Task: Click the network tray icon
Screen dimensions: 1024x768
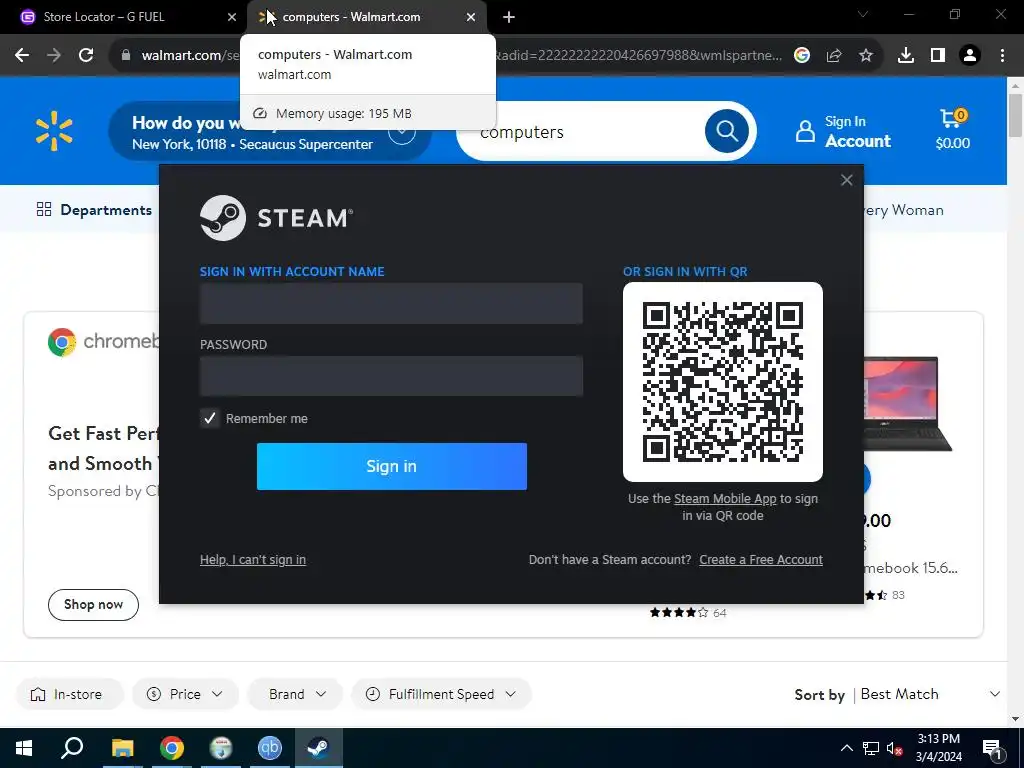Action: click(871, 748)
